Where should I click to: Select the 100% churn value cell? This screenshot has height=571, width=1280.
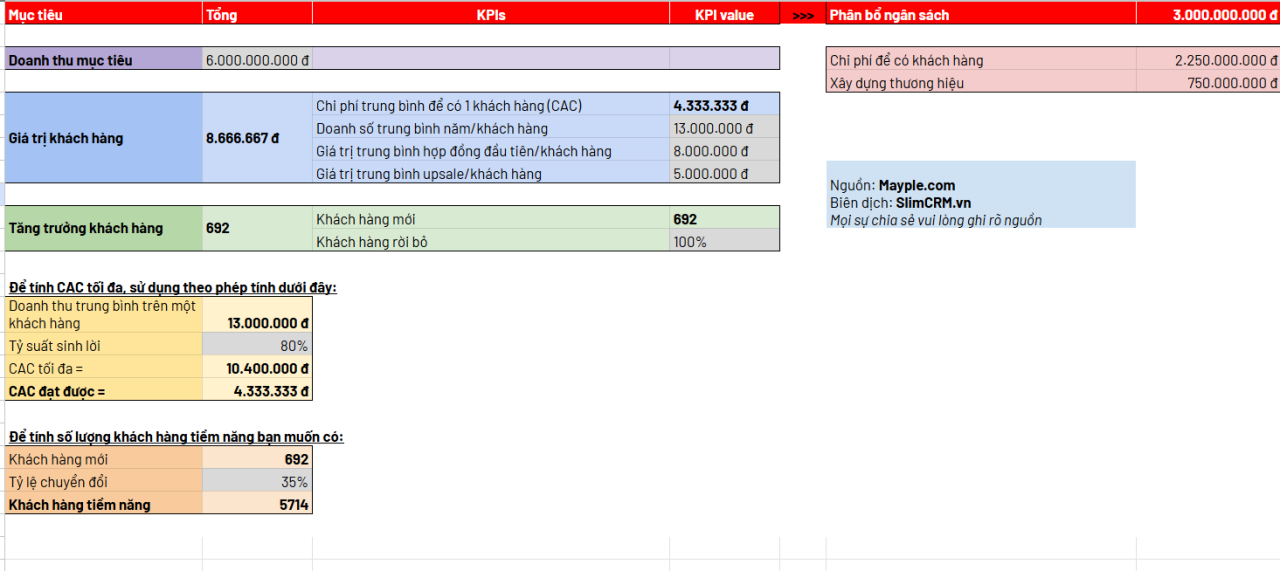[x=725, y=241]
